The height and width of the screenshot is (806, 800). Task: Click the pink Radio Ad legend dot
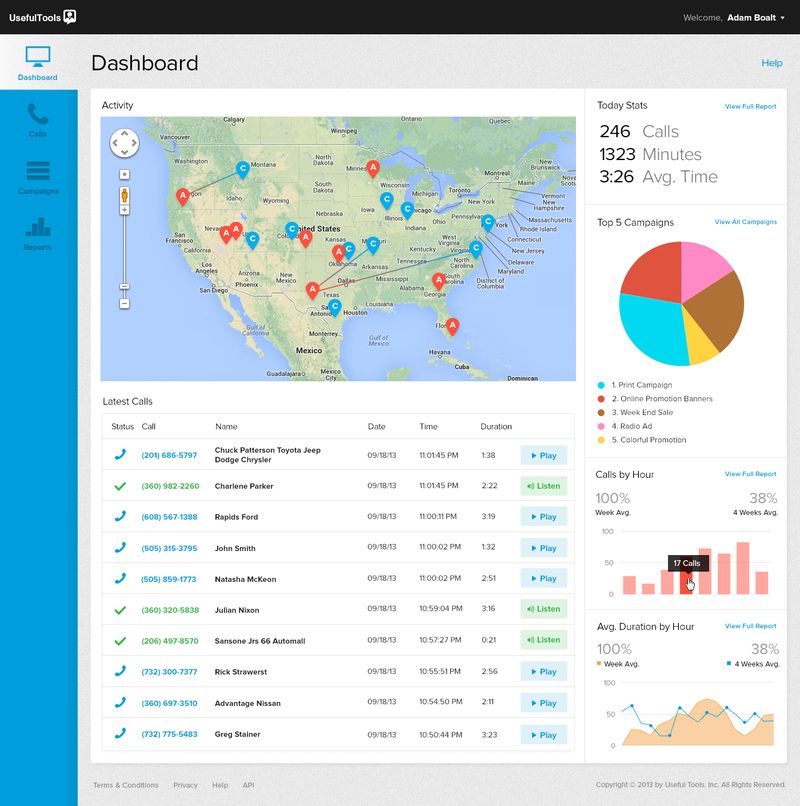click(x=601, y=426)
